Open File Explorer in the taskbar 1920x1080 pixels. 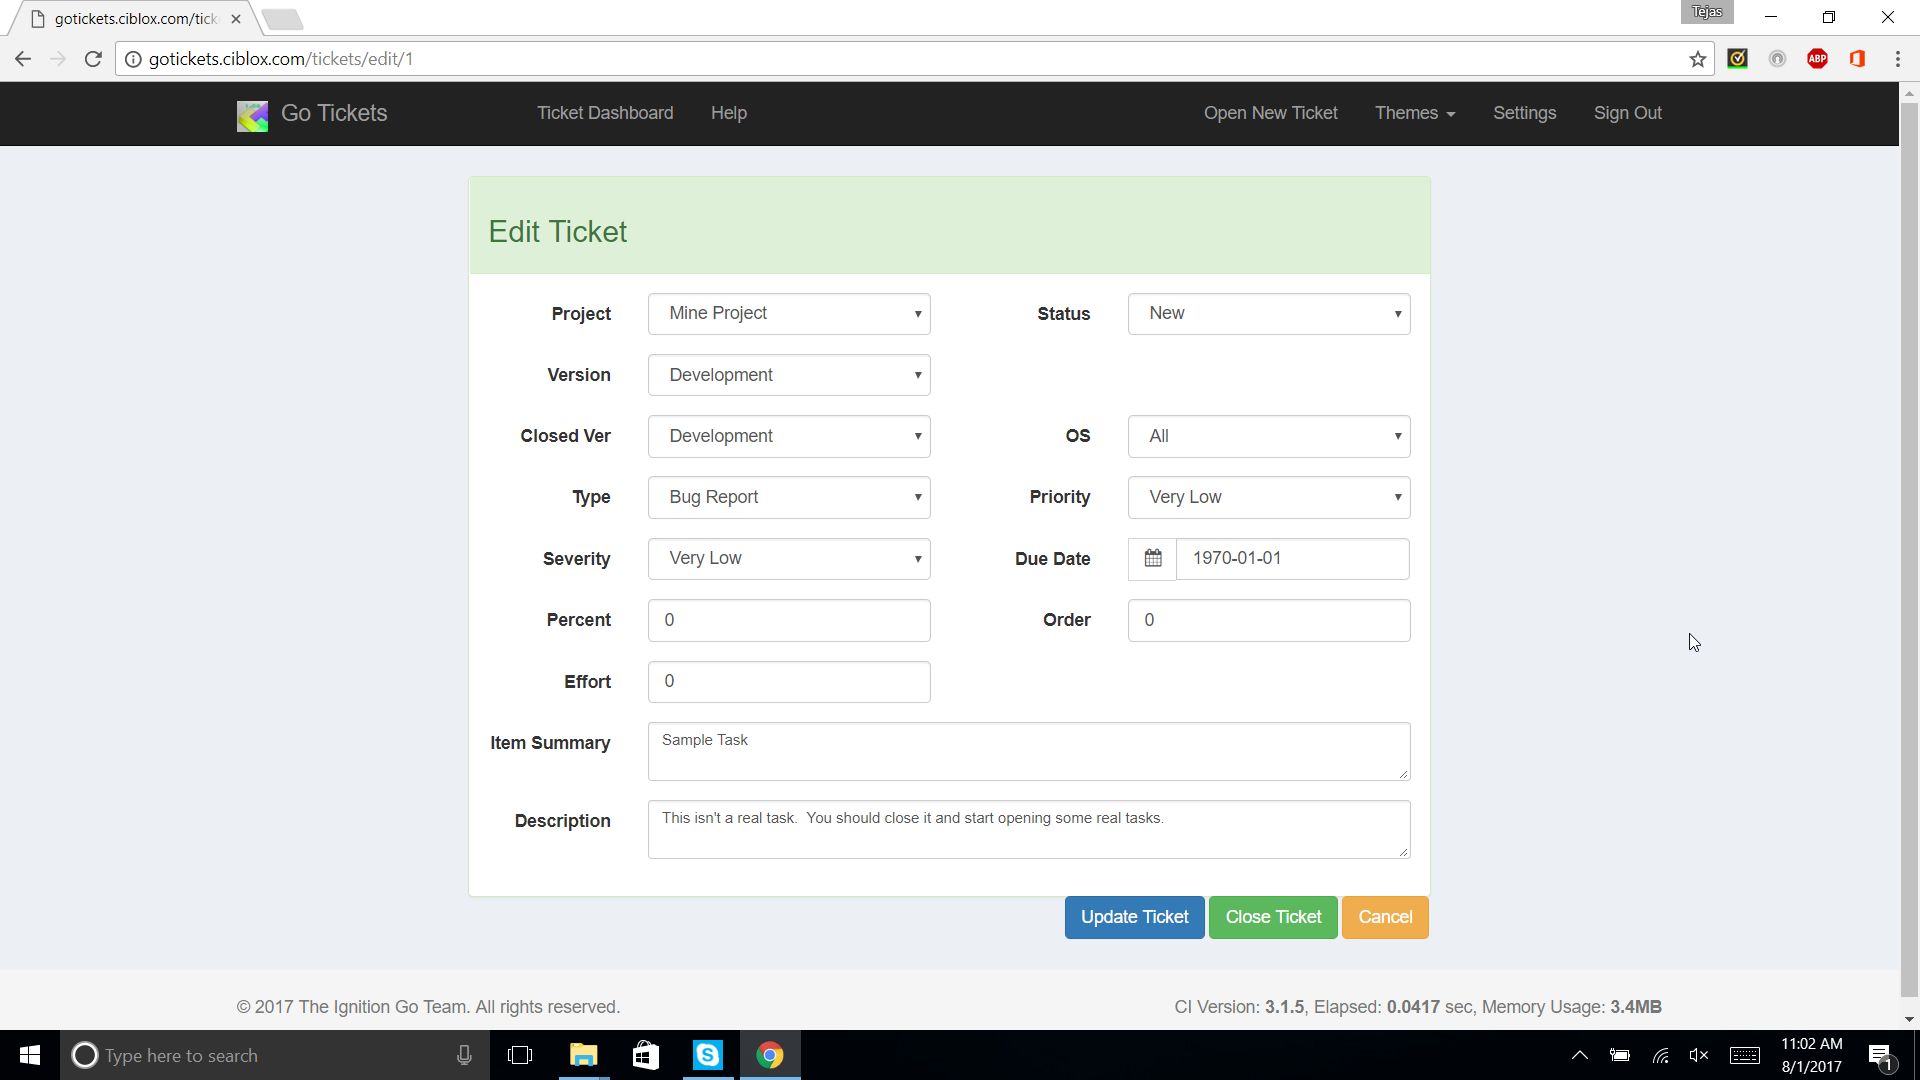[x=583, y=1055]
